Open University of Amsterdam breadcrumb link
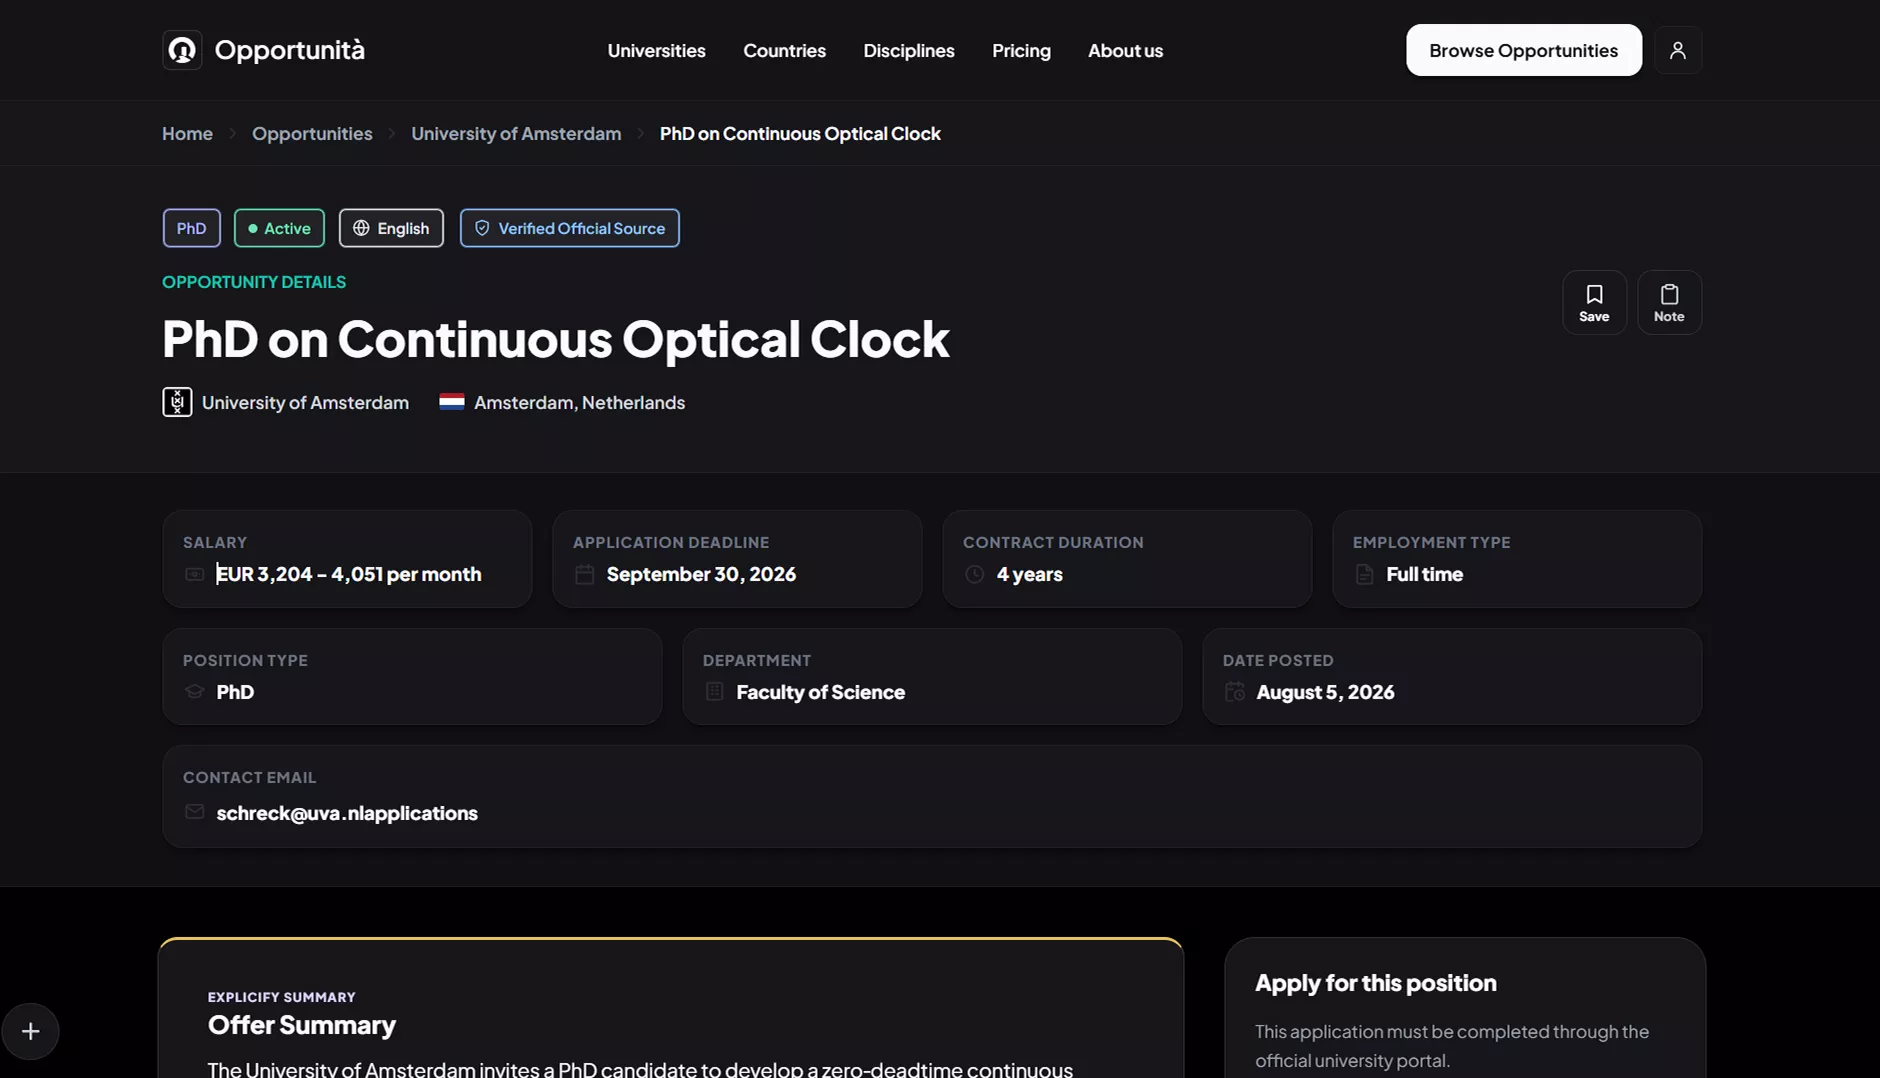 click(x=516, y=133)
